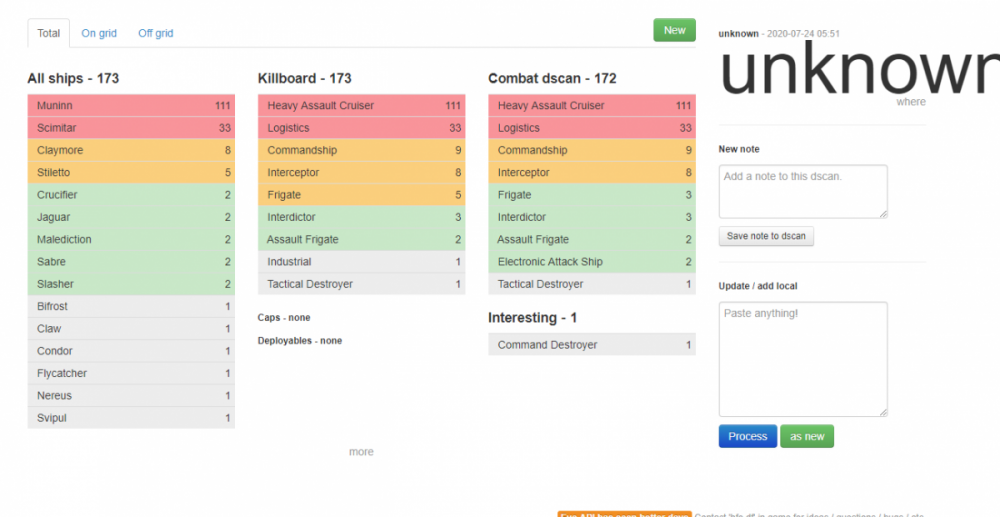Click Logistics row in Combat dscan
The height and width of the screenshot is (517, 1000).
592,128
